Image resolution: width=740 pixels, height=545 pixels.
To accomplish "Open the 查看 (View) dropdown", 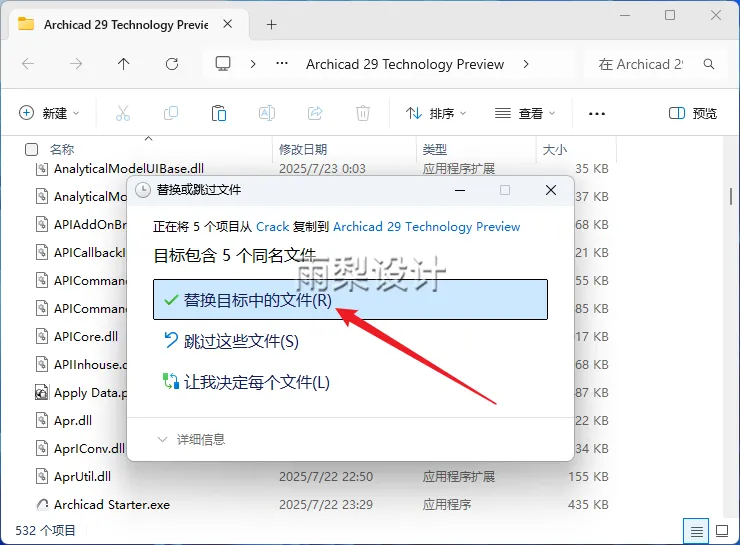I will [x=525, y=113].
